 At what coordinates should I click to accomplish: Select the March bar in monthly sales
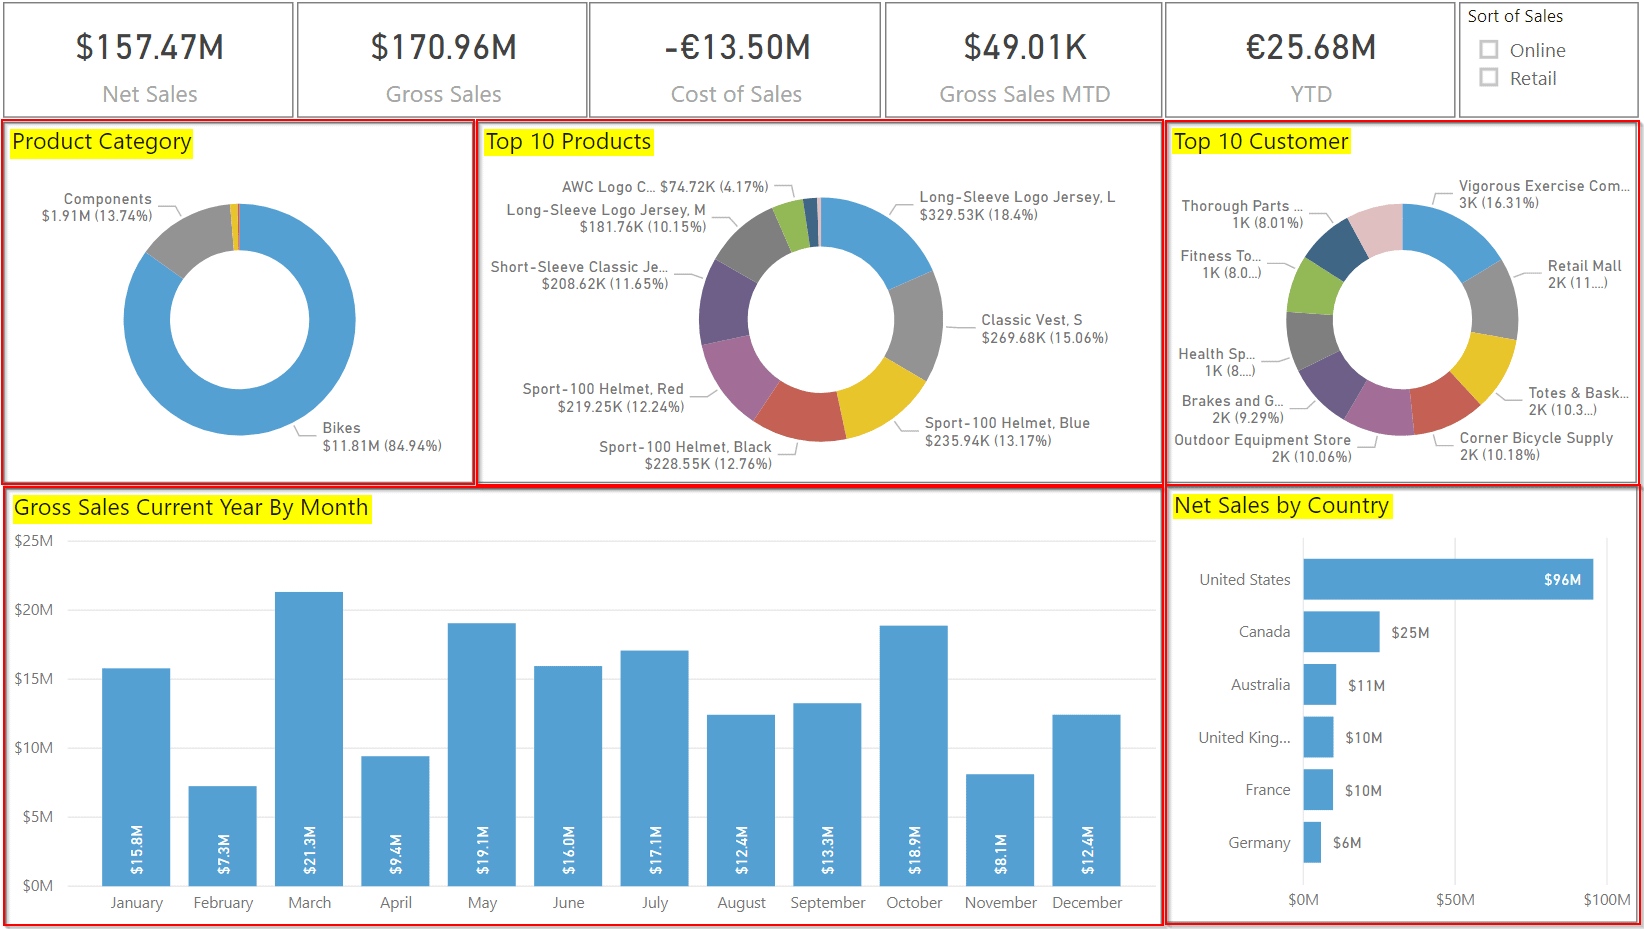point(309,738)
